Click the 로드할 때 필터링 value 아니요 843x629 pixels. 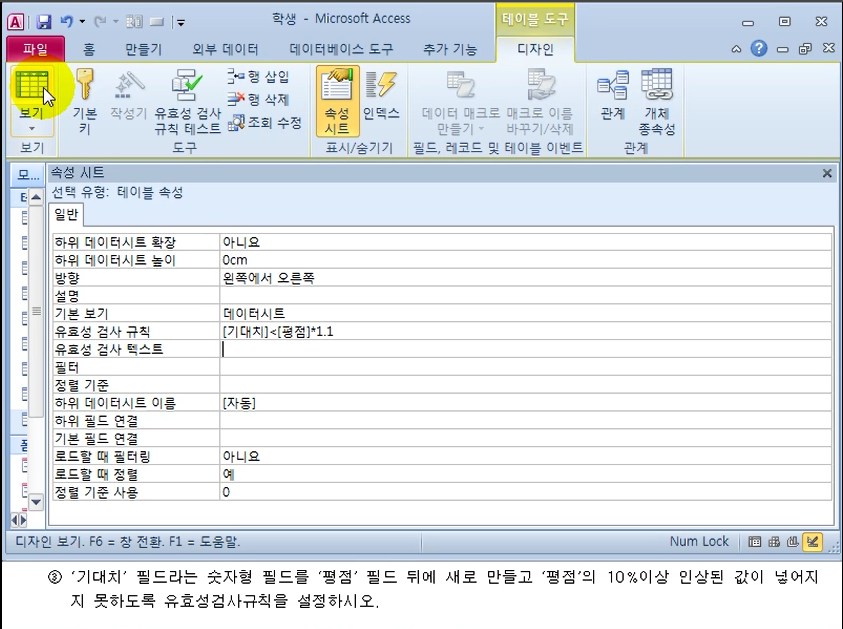(x=526, y=456)
